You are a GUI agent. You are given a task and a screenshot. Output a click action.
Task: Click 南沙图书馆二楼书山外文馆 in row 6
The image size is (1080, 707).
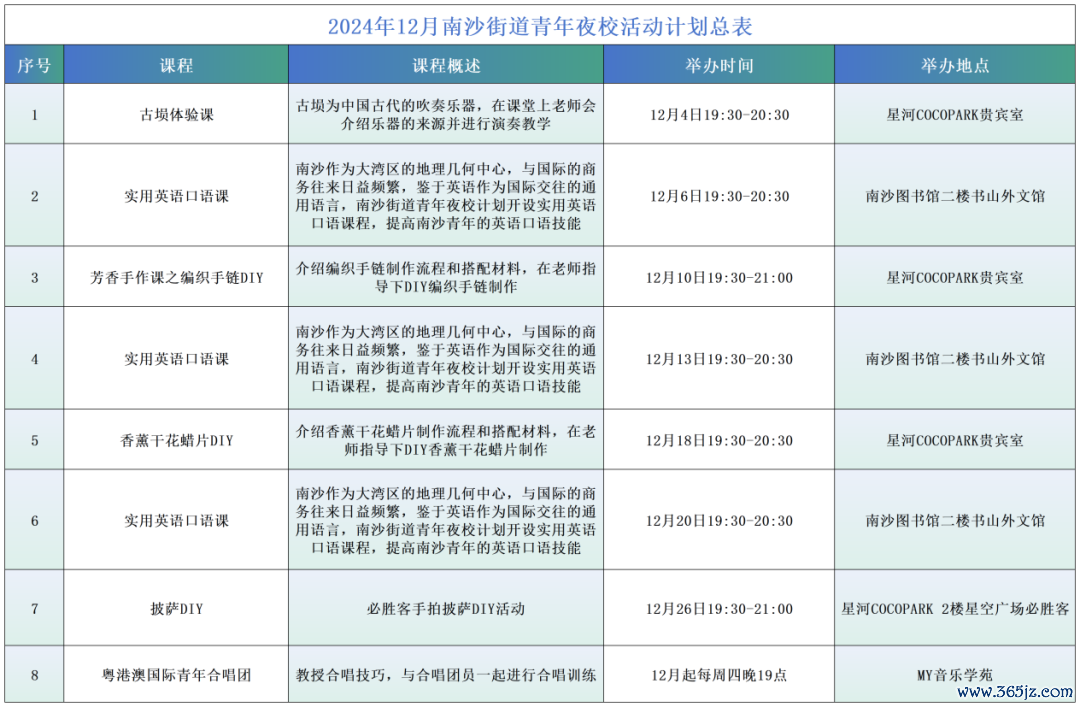(955, 520)
